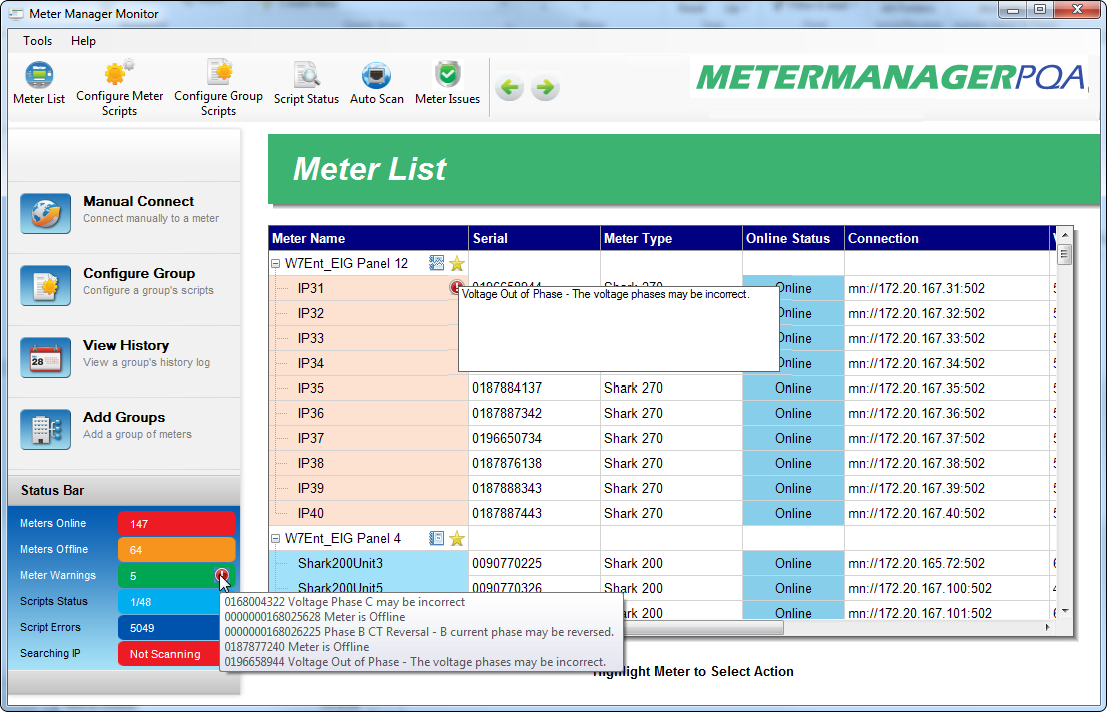Select meter row IP35
Screen dimensions: 1107x712
tap(662, 388)
